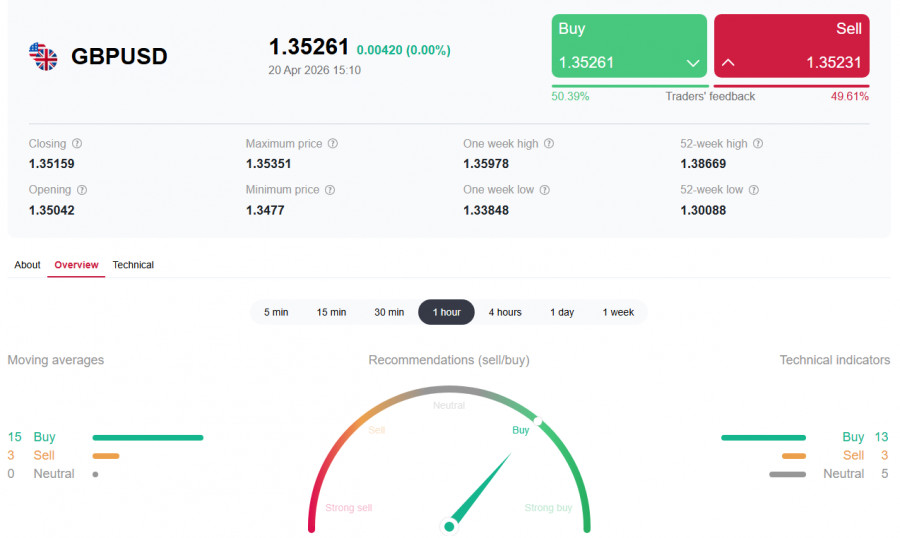Click the Technical indicators Sell 3 row
Screen dimensions: 900x538
[x=835, y=456]
